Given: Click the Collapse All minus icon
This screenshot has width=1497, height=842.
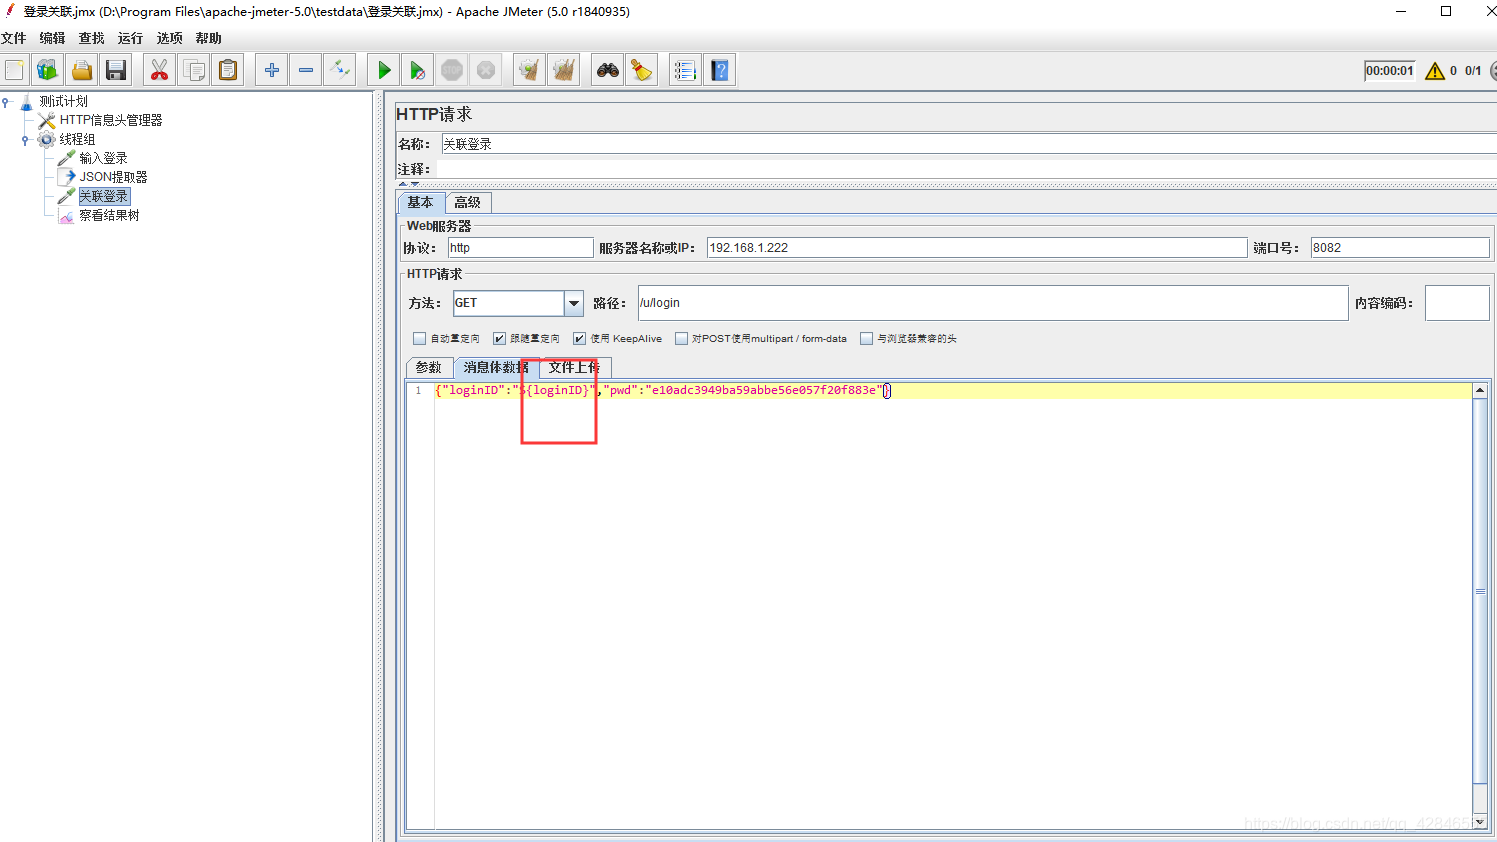Looking at the screenshot, I should pos(306,70).
